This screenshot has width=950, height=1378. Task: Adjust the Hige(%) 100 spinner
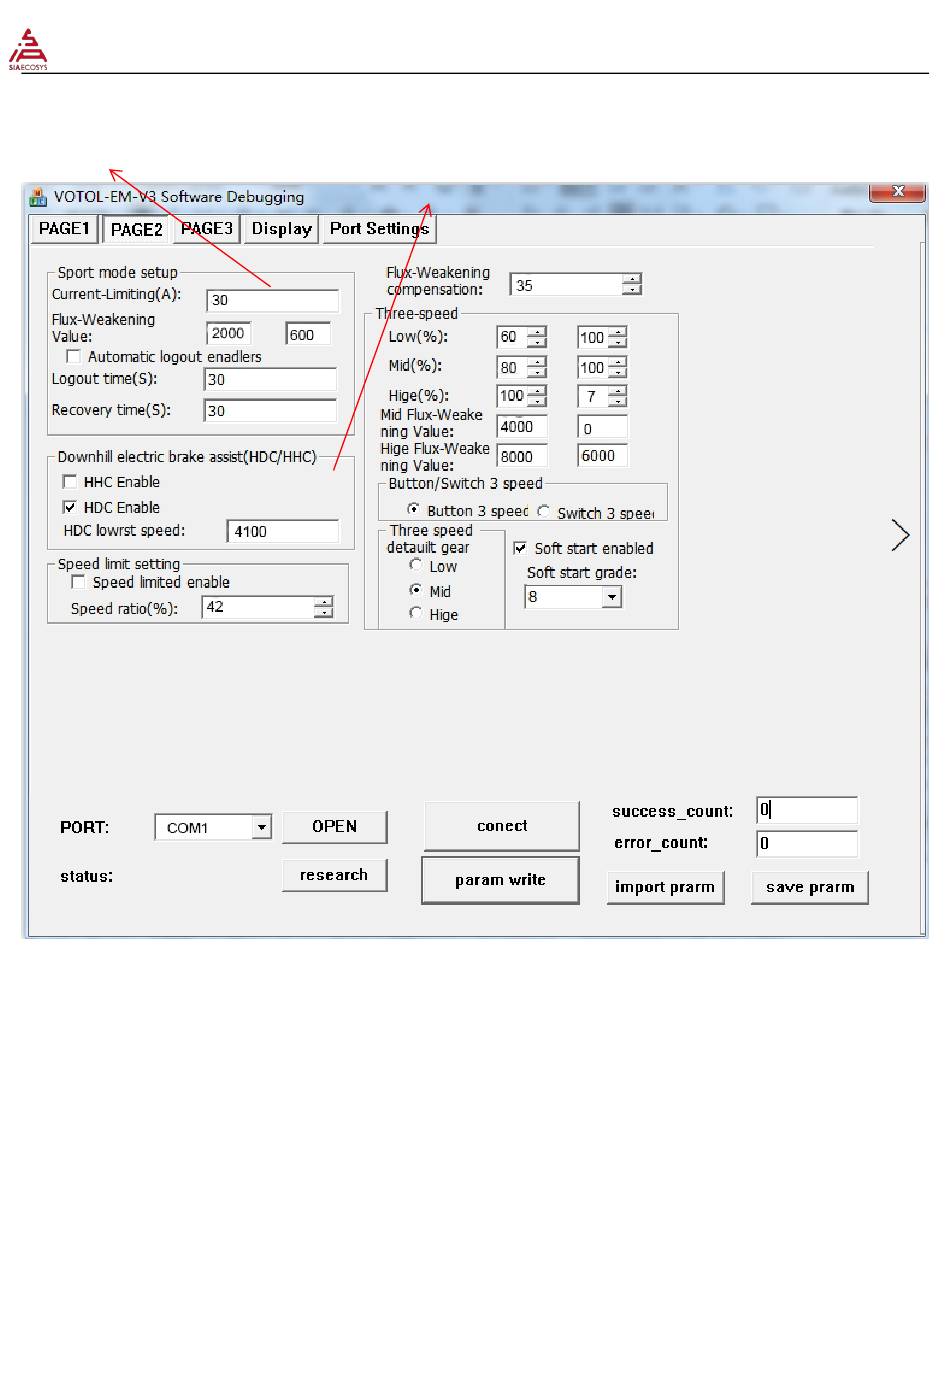coord(537,396)
